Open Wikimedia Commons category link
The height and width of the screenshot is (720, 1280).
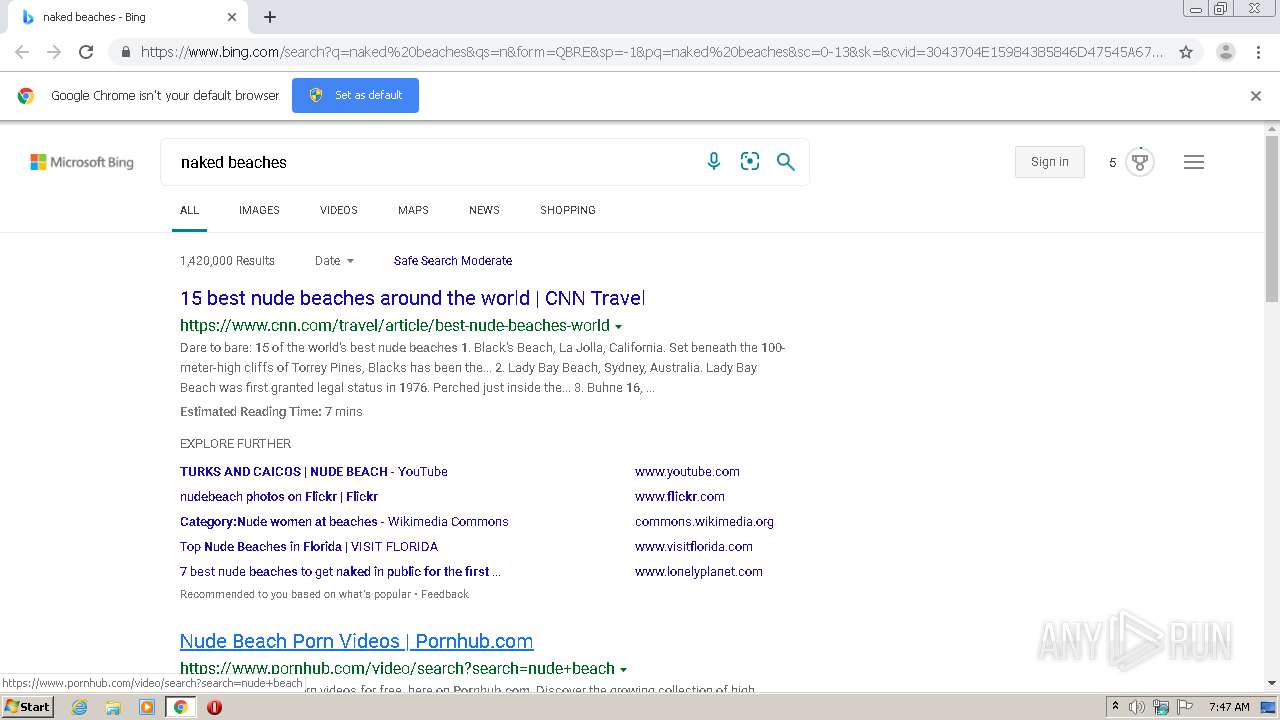tap(344, 522)
